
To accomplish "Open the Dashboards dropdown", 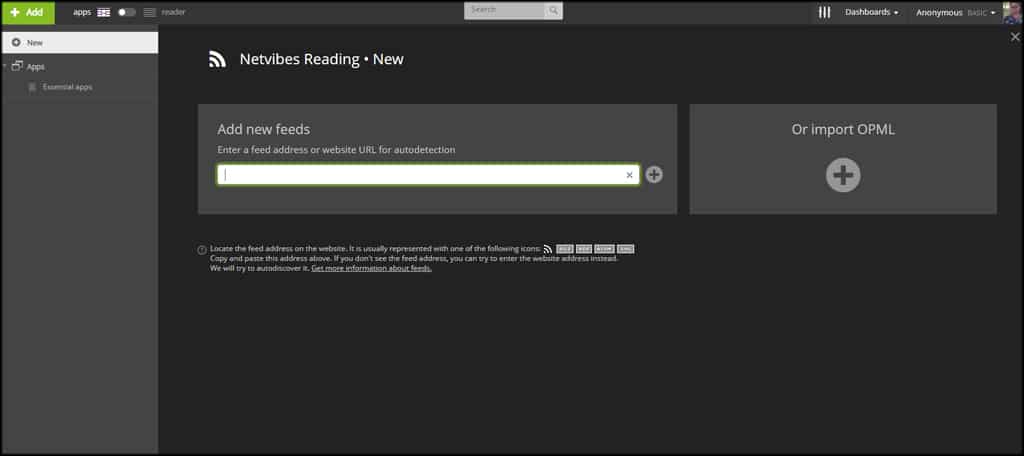I will [x=872, y=12].
